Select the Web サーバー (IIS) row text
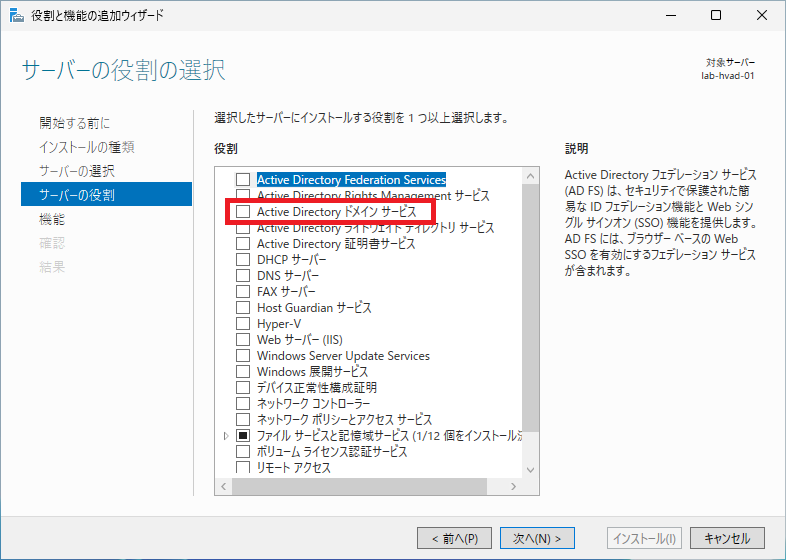 coord(300,340)
